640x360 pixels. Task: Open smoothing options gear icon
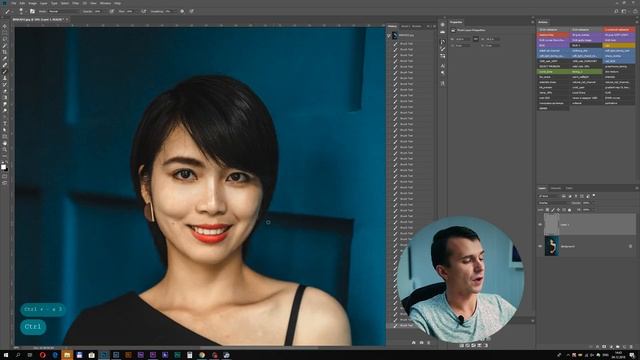182,11
